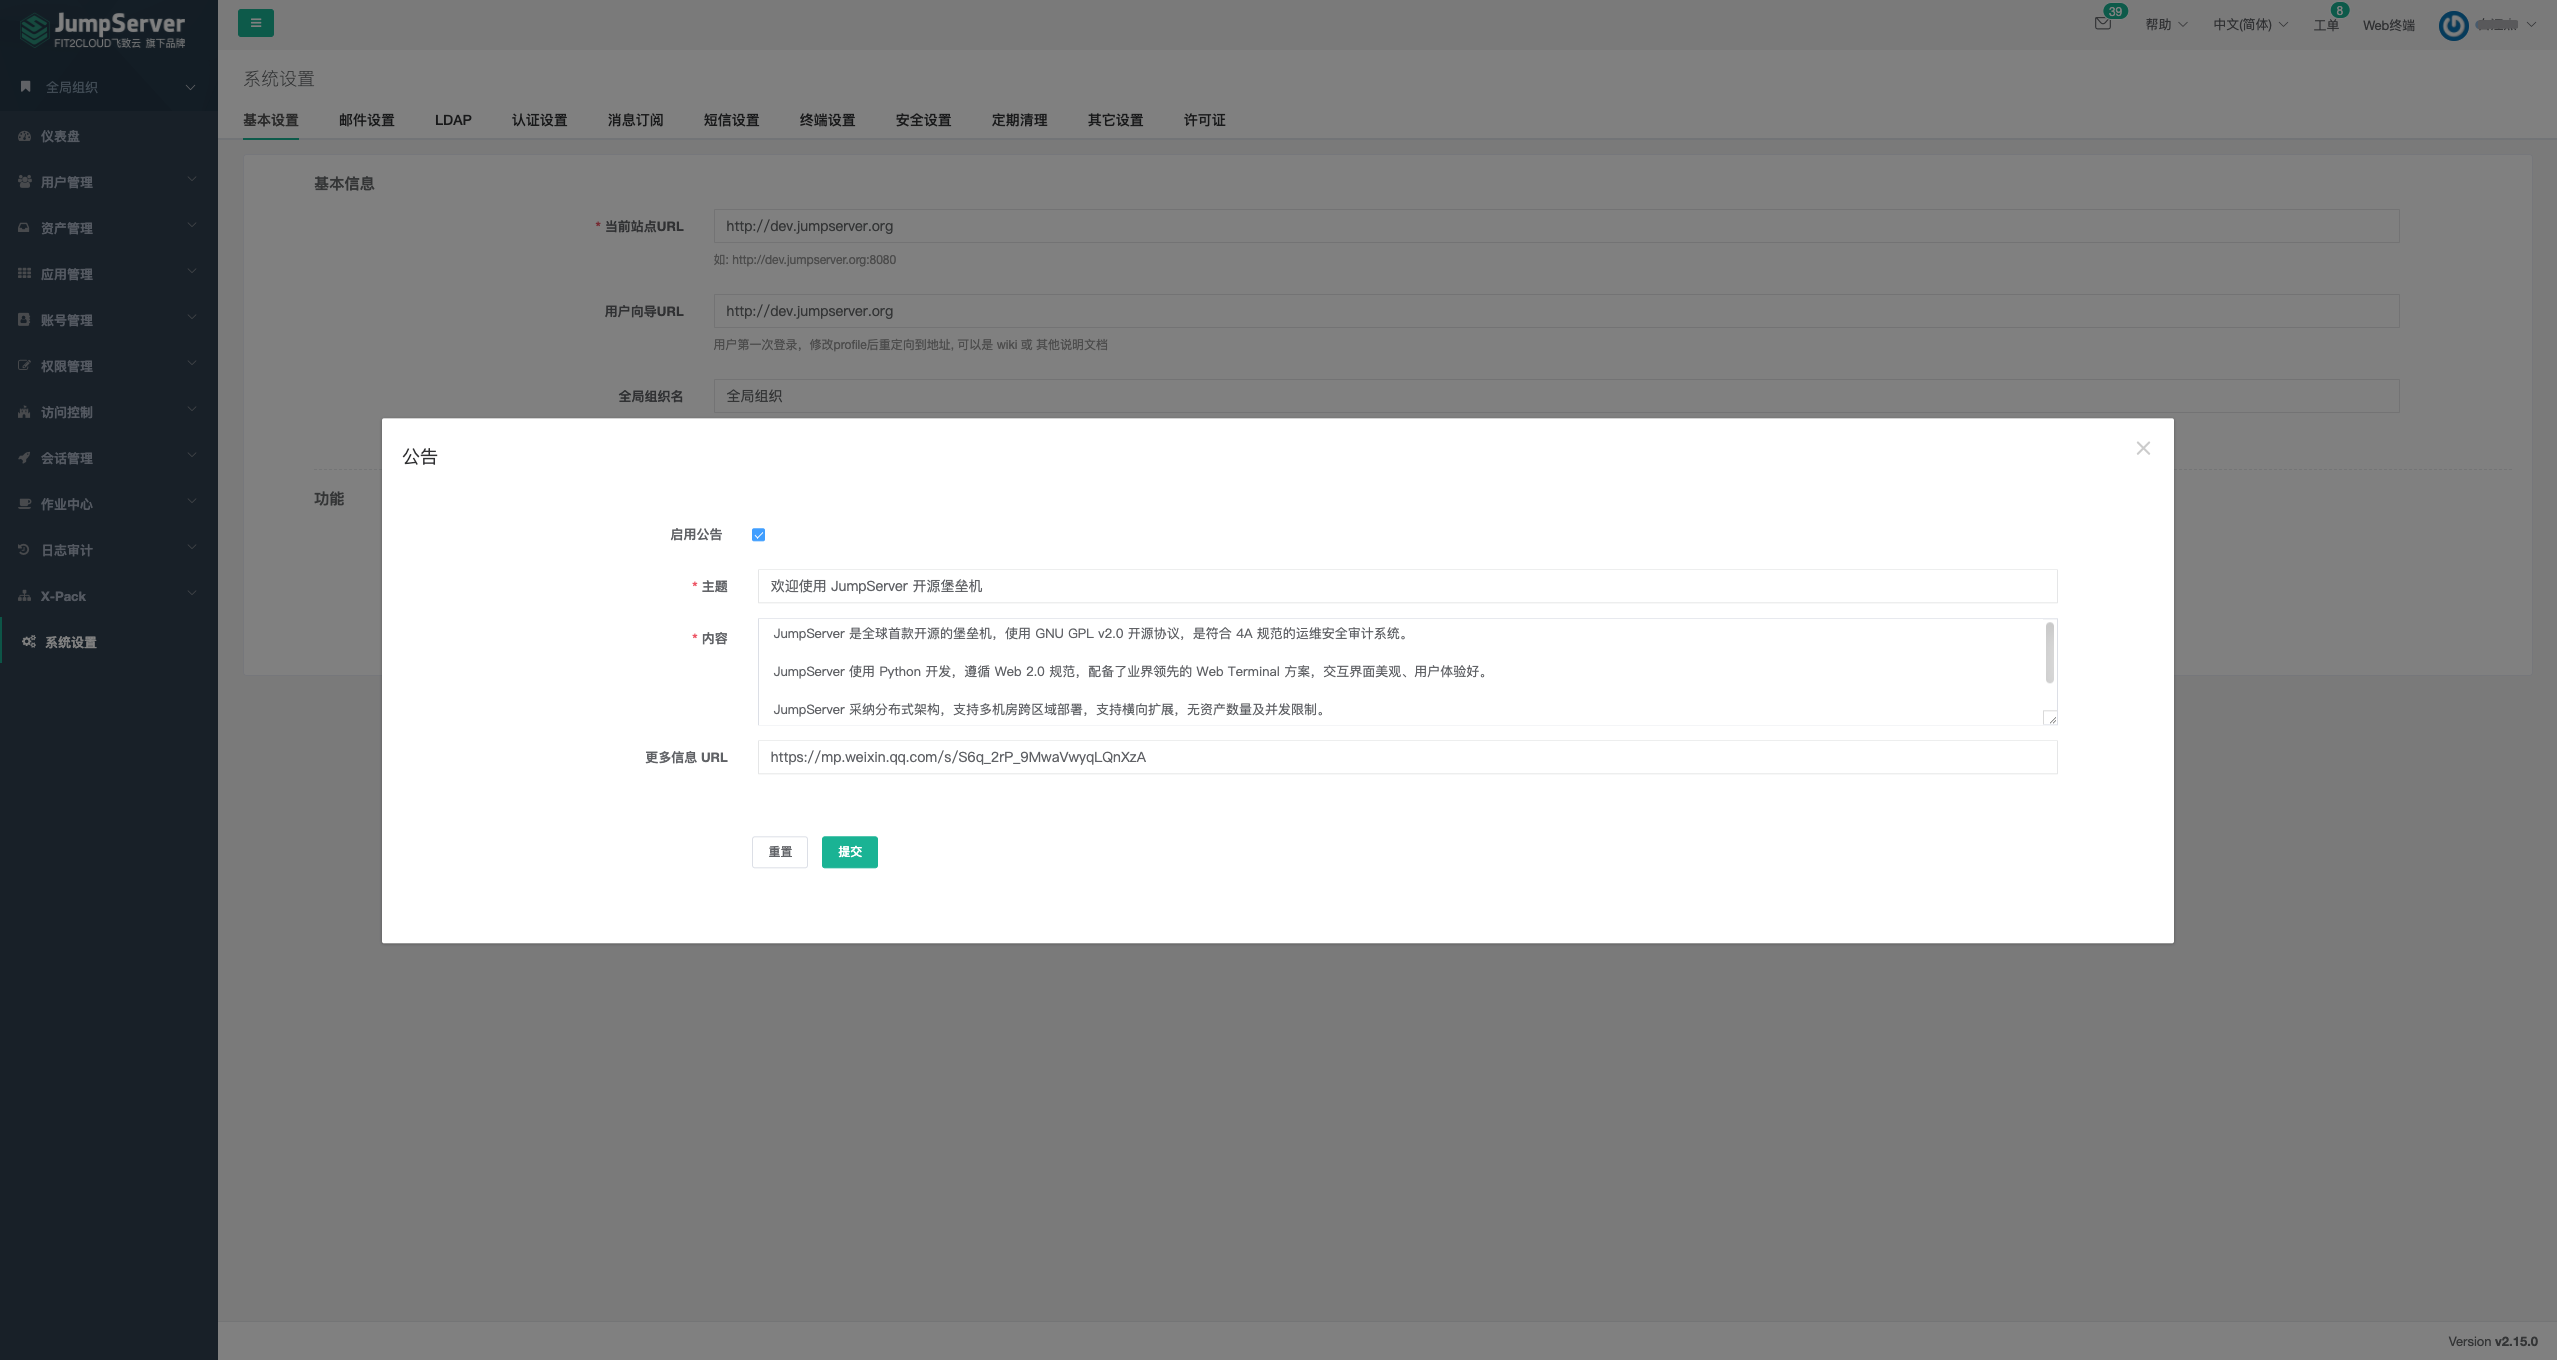Toggle the sidebar collapse hamburger button

click(x=256, y=23)
